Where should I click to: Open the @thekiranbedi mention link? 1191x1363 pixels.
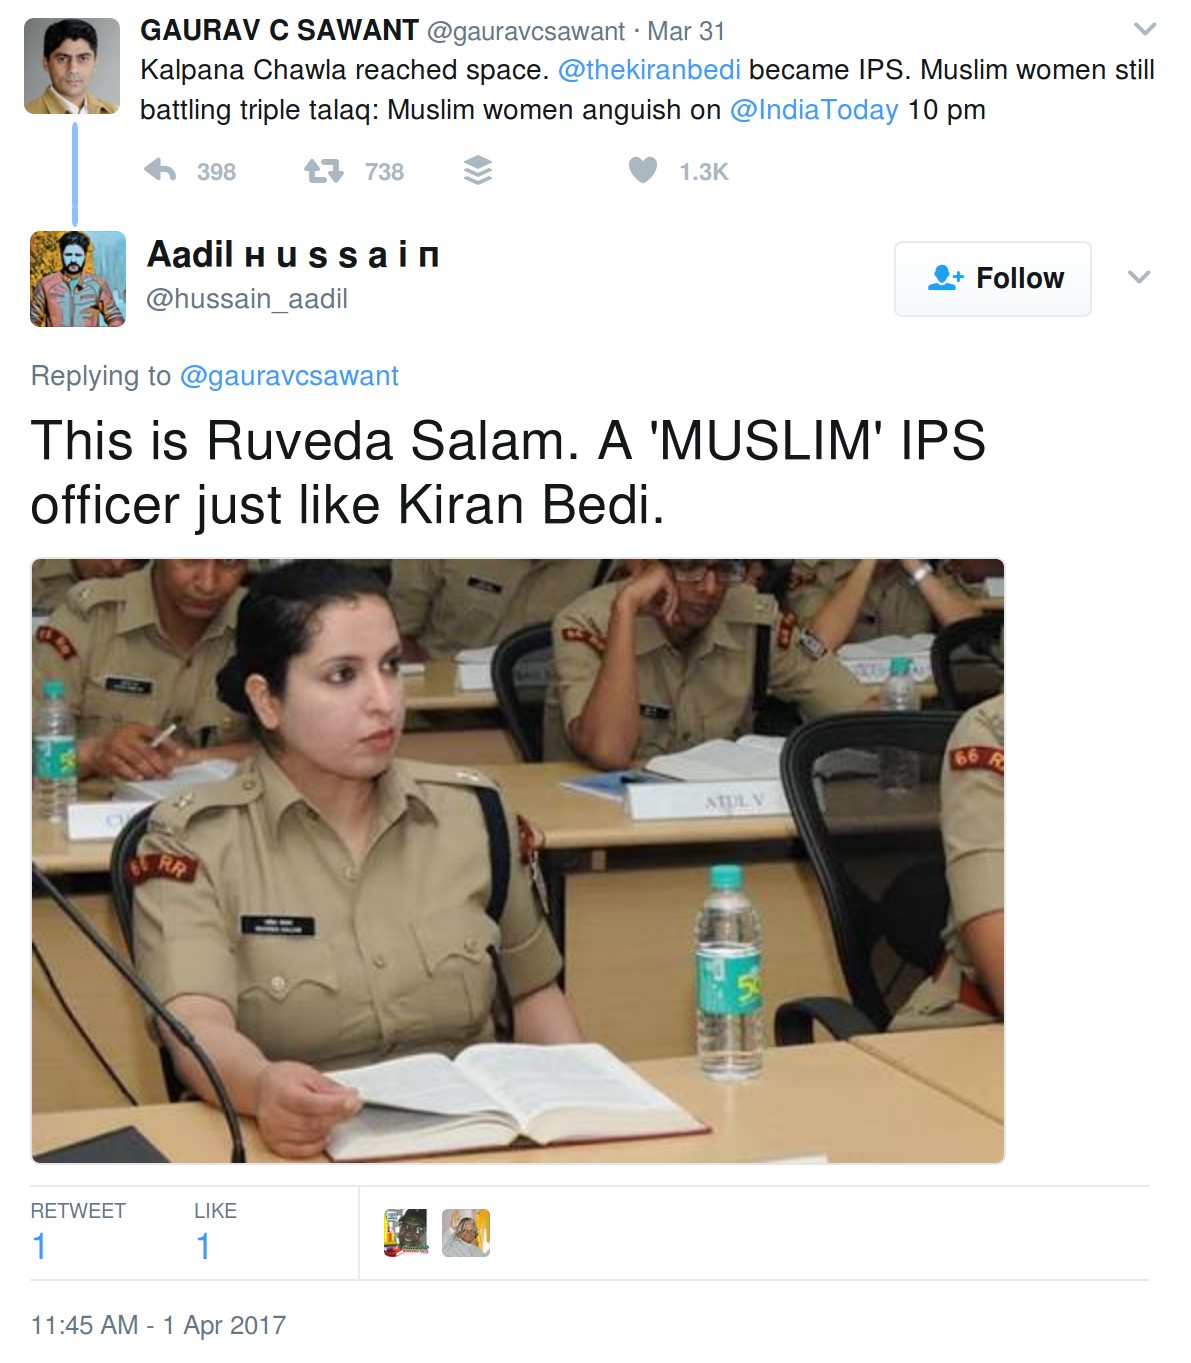[x=649, y=70]
